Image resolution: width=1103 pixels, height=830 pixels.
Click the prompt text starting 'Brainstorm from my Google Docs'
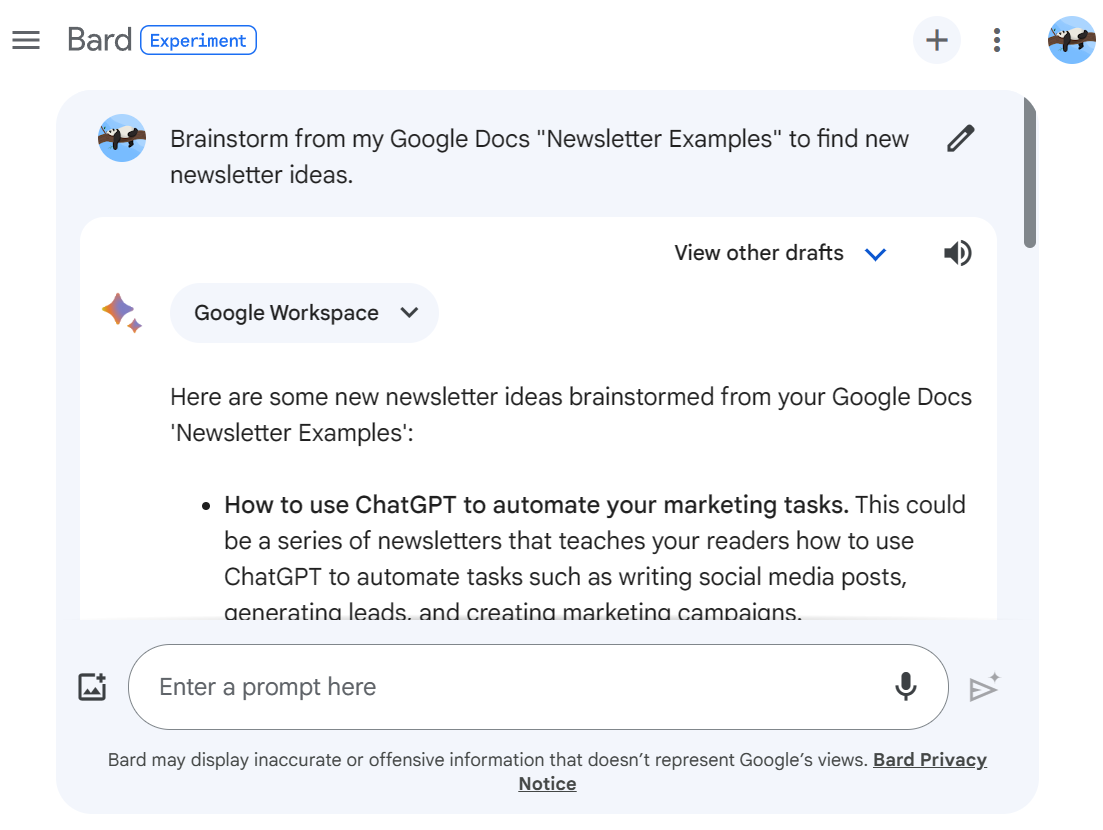[540, 156]
